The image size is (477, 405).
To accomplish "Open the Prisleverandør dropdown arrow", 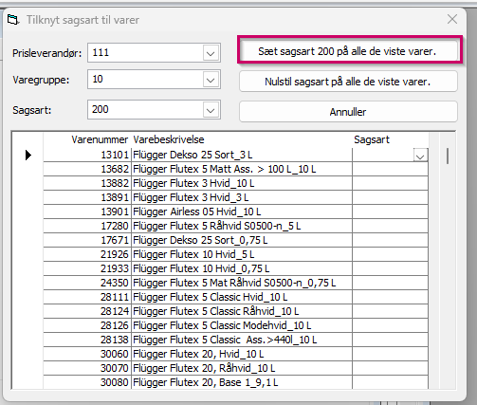I will (x=210, y=53).
